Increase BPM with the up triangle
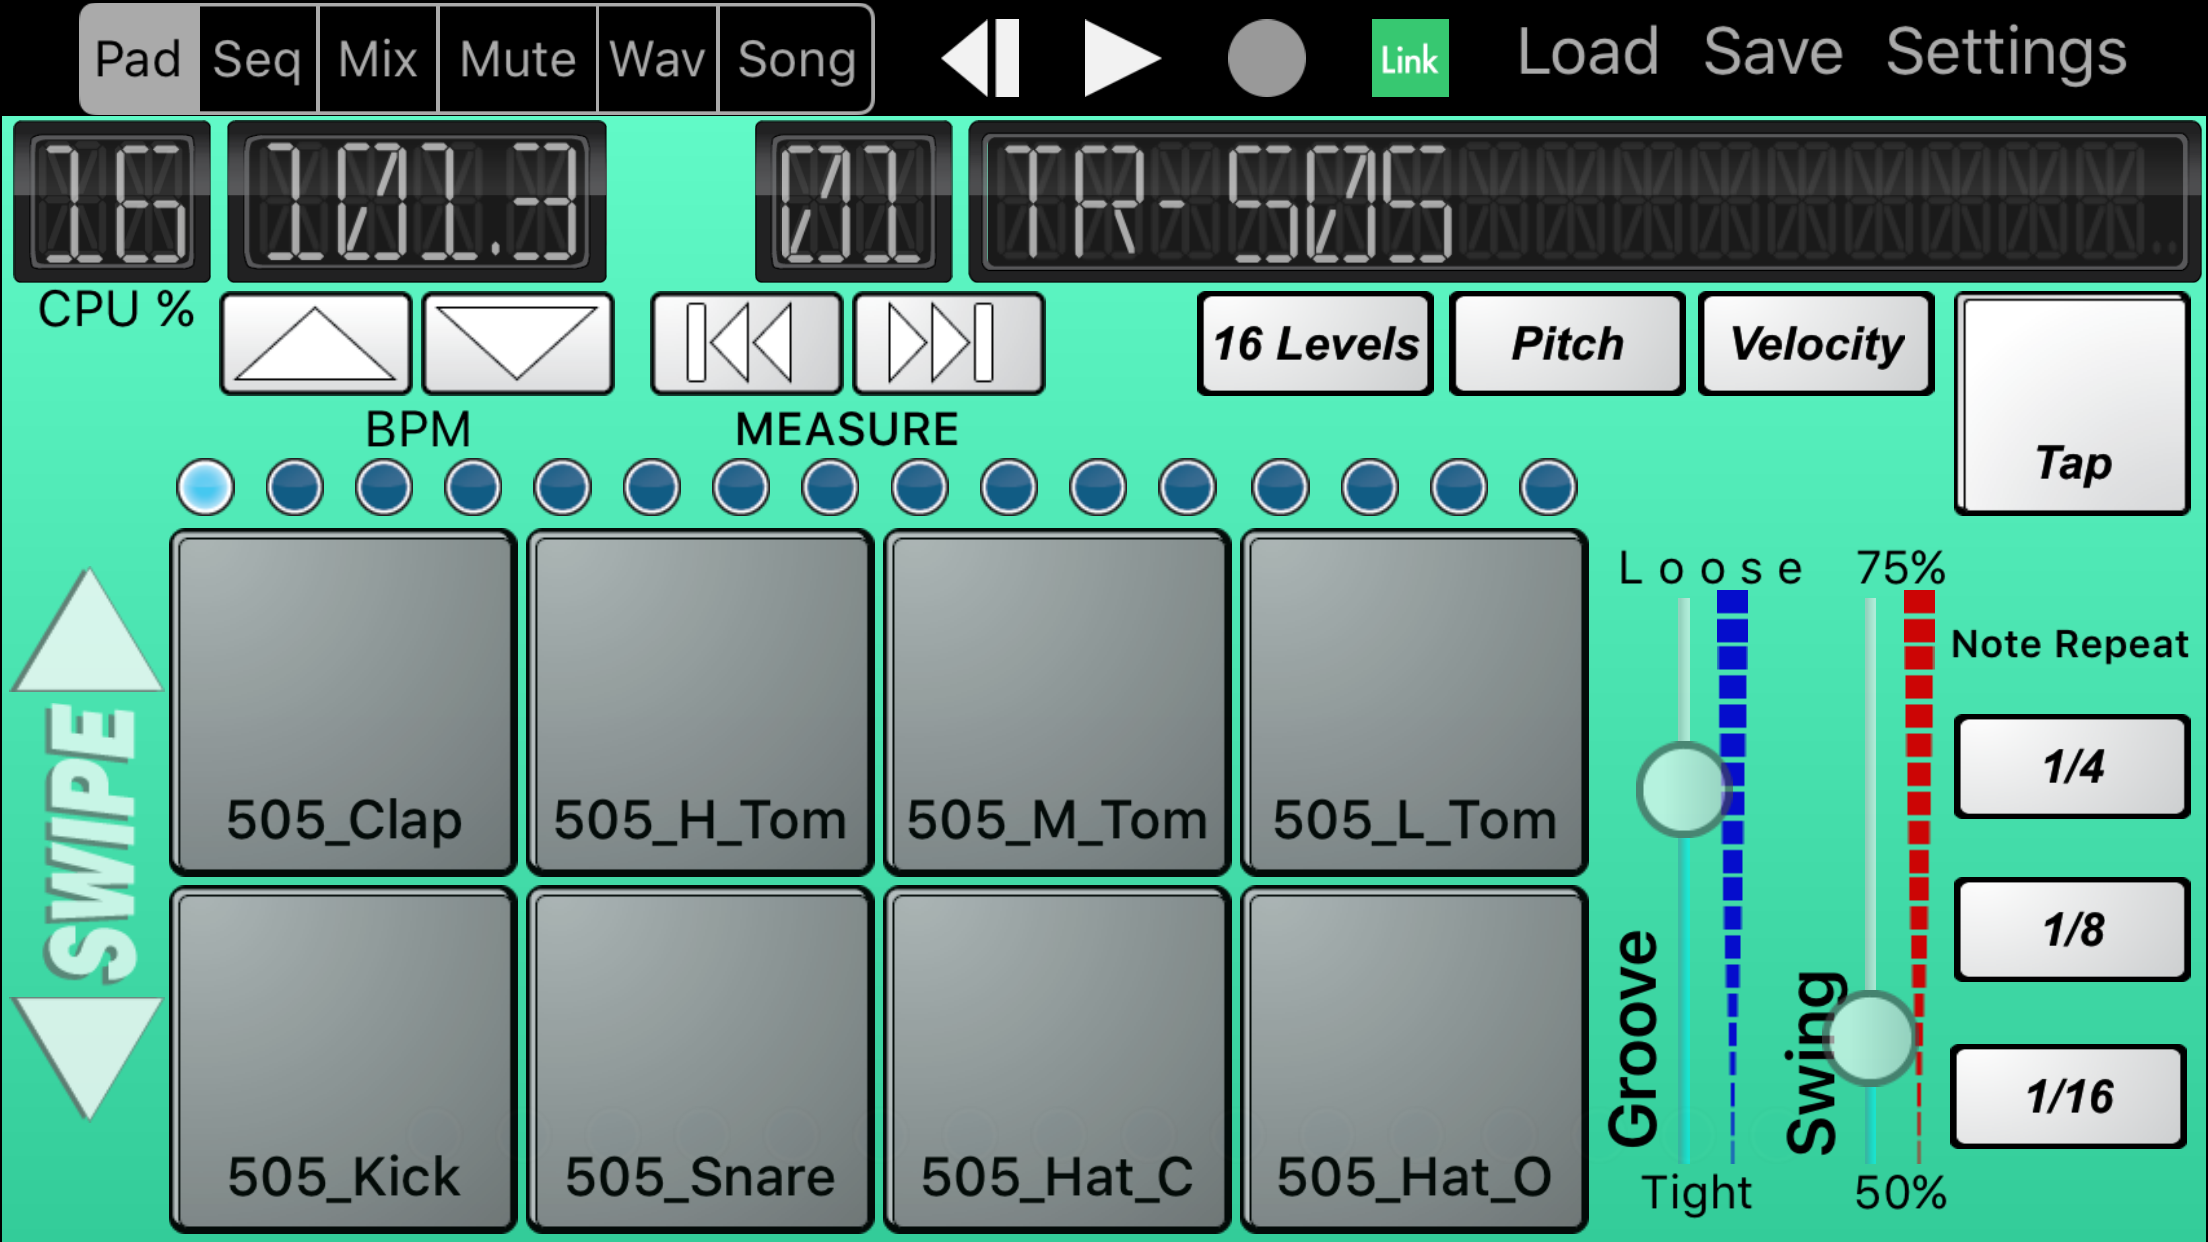Image resolution: width=2208 pixels, height=1242 pixels. (x=316, y=344)
